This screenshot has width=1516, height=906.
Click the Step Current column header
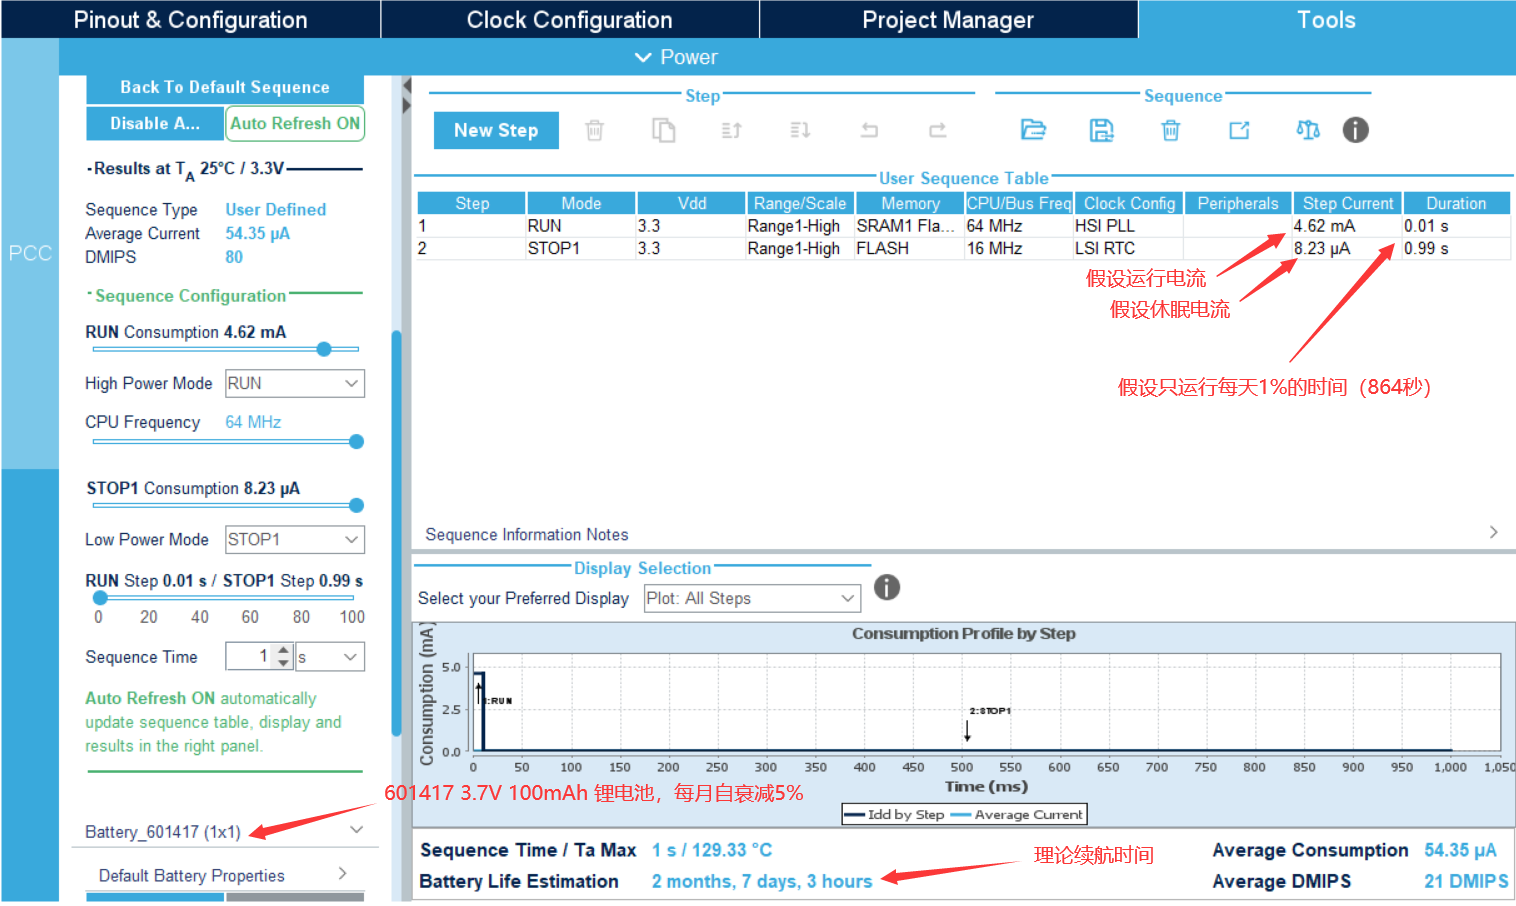1347,203
